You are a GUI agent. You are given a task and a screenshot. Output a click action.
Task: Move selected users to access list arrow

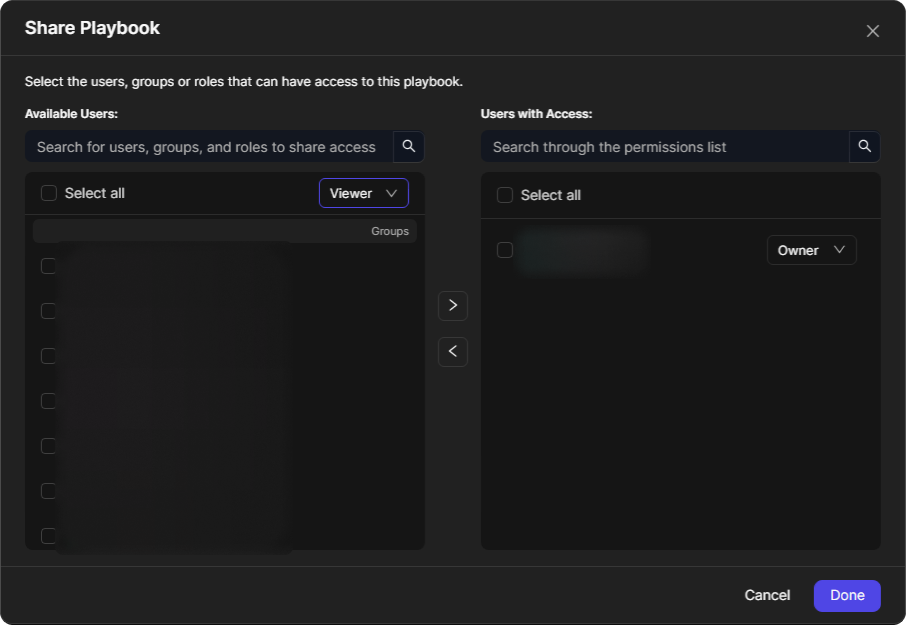click(x=452, y=306)
